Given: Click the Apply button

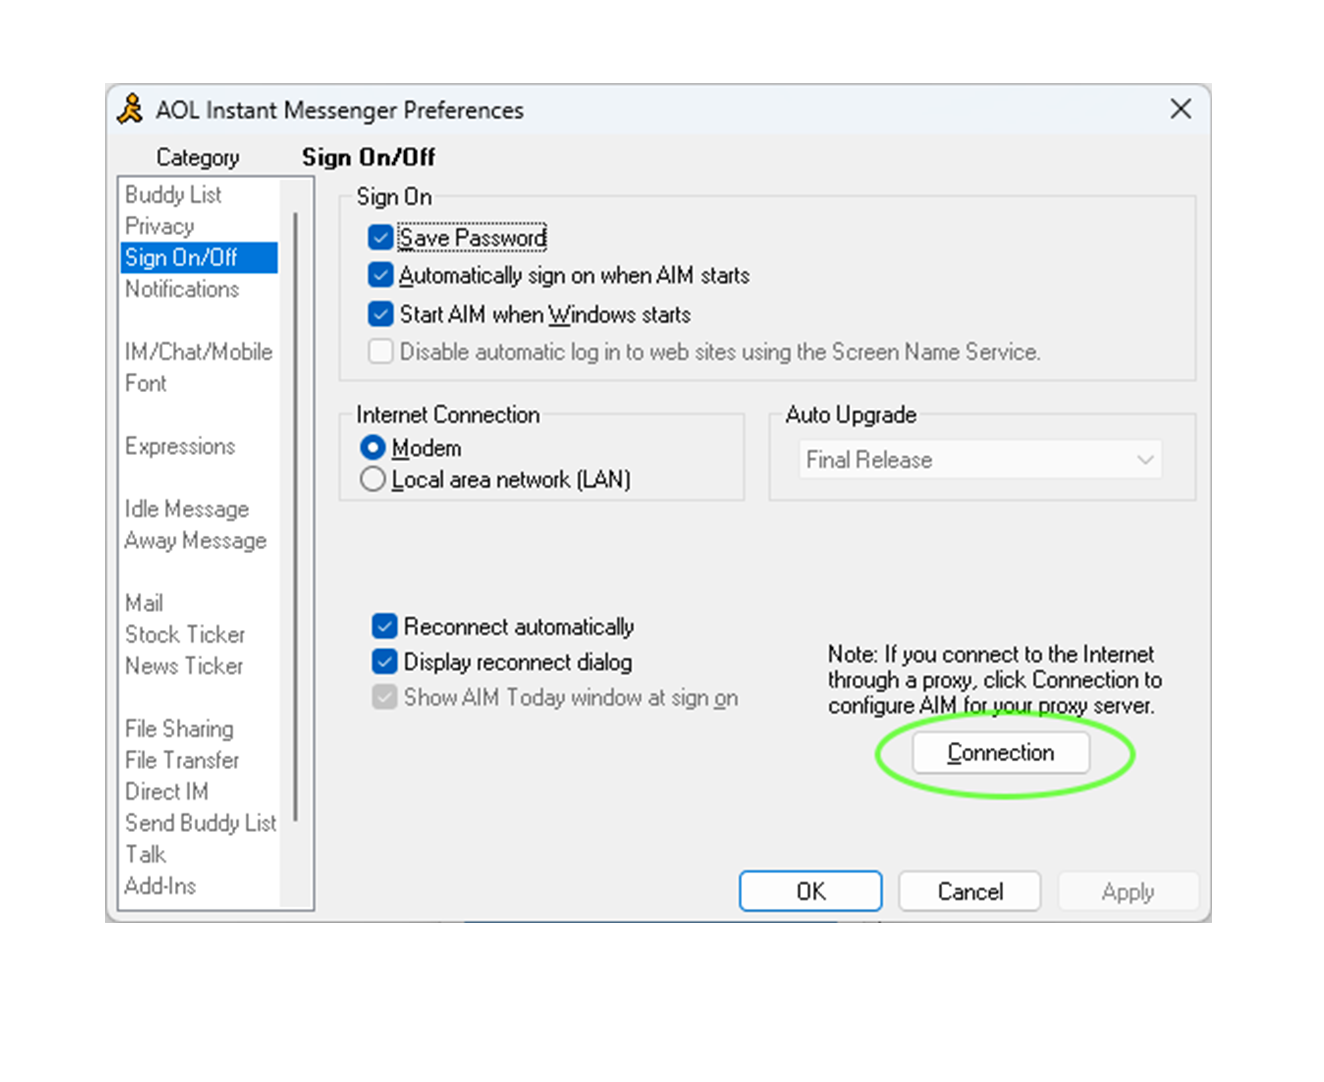Looking at the screenshot, I should [1128, 891].
